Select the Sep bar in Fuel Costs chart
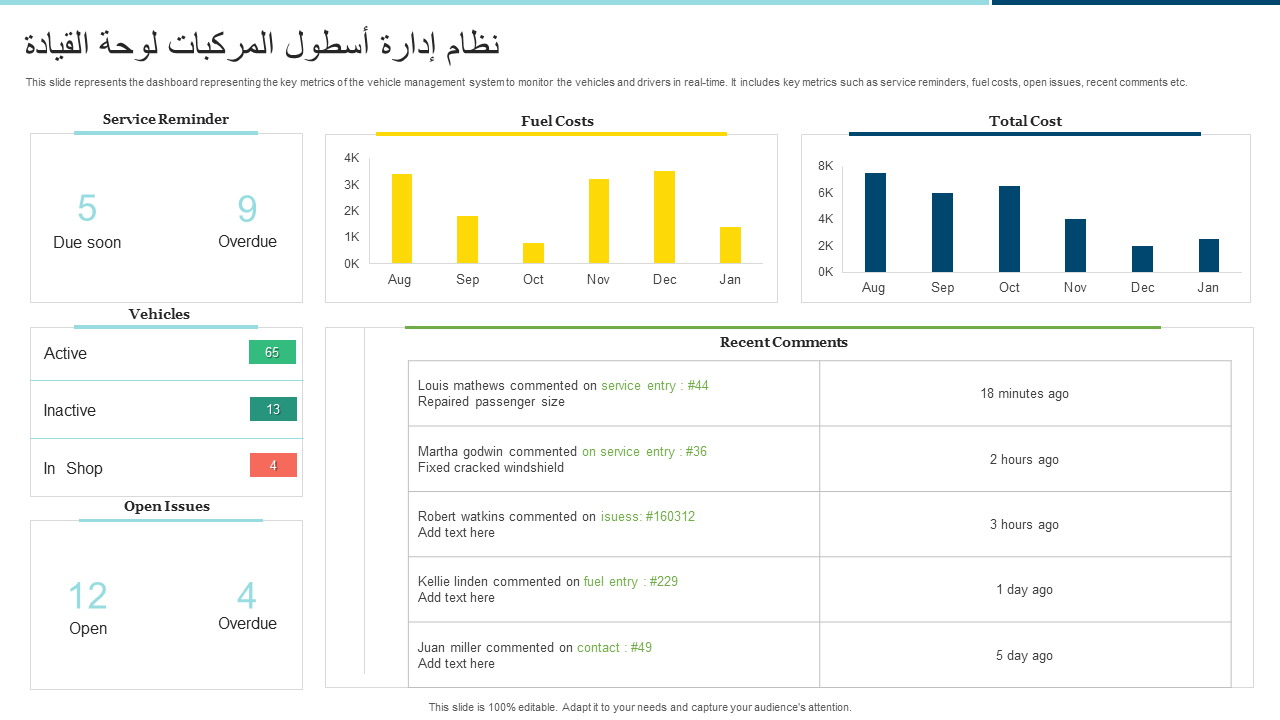This screenshot has width=1280, height=720. pos(467,239)
